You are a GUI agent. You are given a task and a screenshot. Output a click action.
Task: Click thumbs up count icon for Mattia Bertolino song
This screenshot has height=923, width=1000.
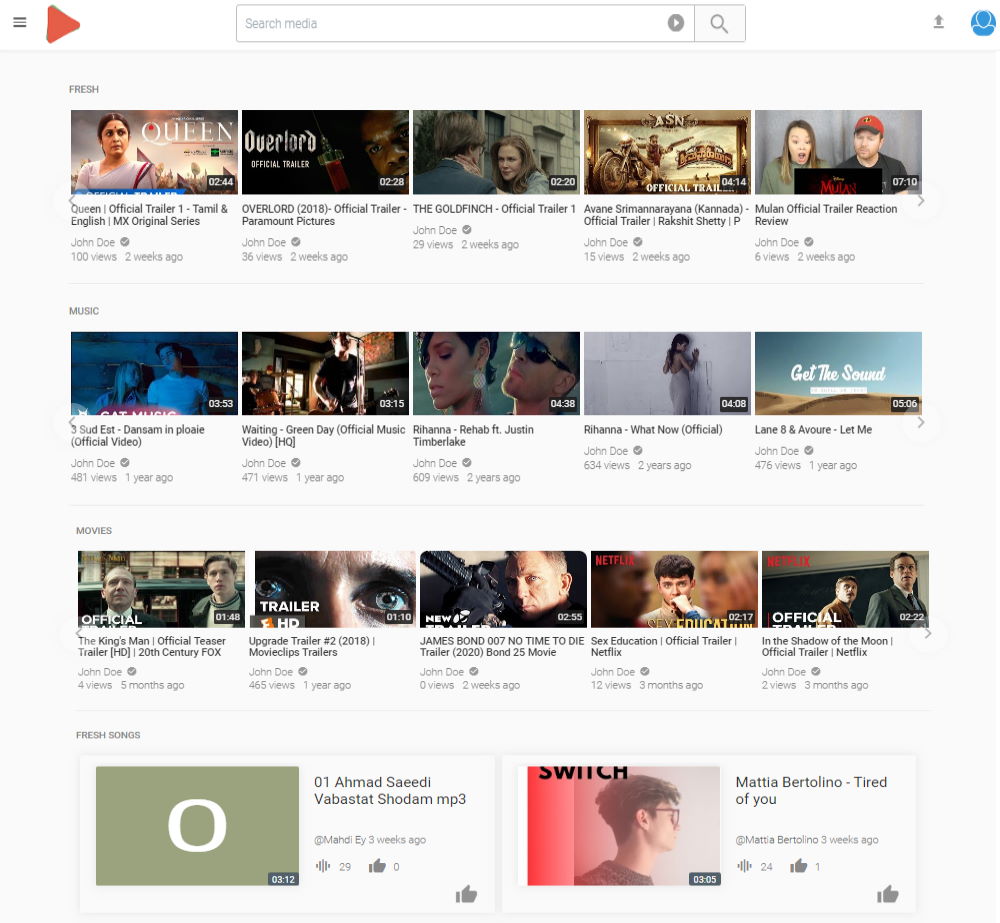[x=798, y=866]
